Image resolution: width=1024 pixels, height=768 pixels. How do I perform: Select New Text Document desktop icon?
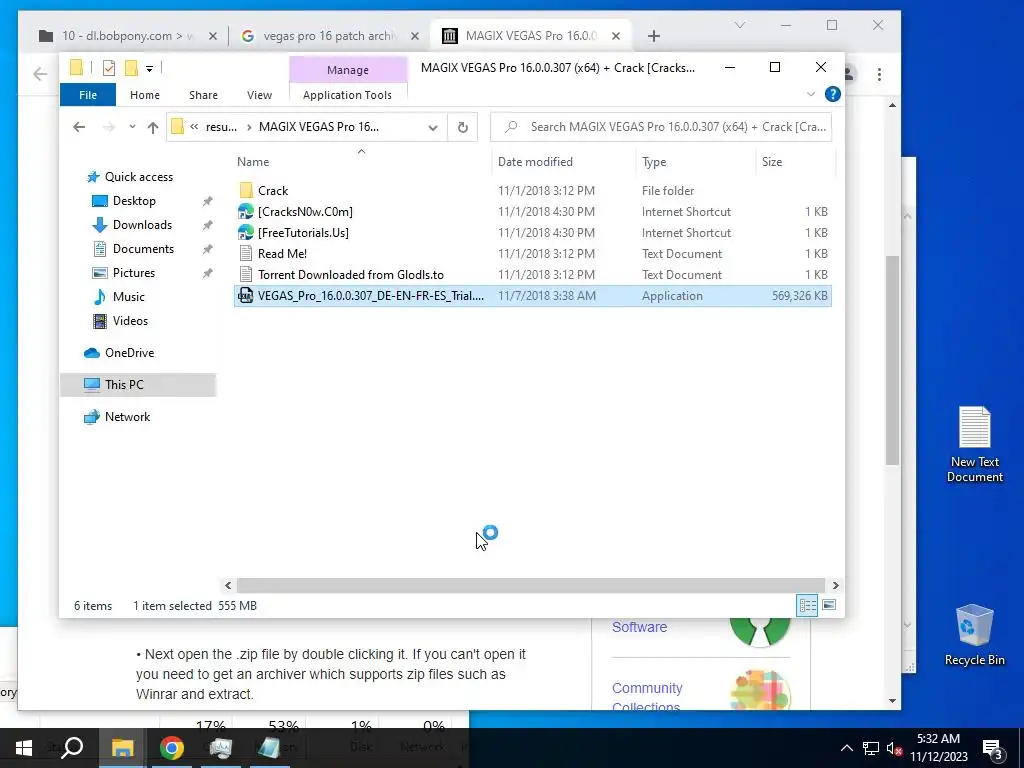pyautogui.click(x=974, y=444)
